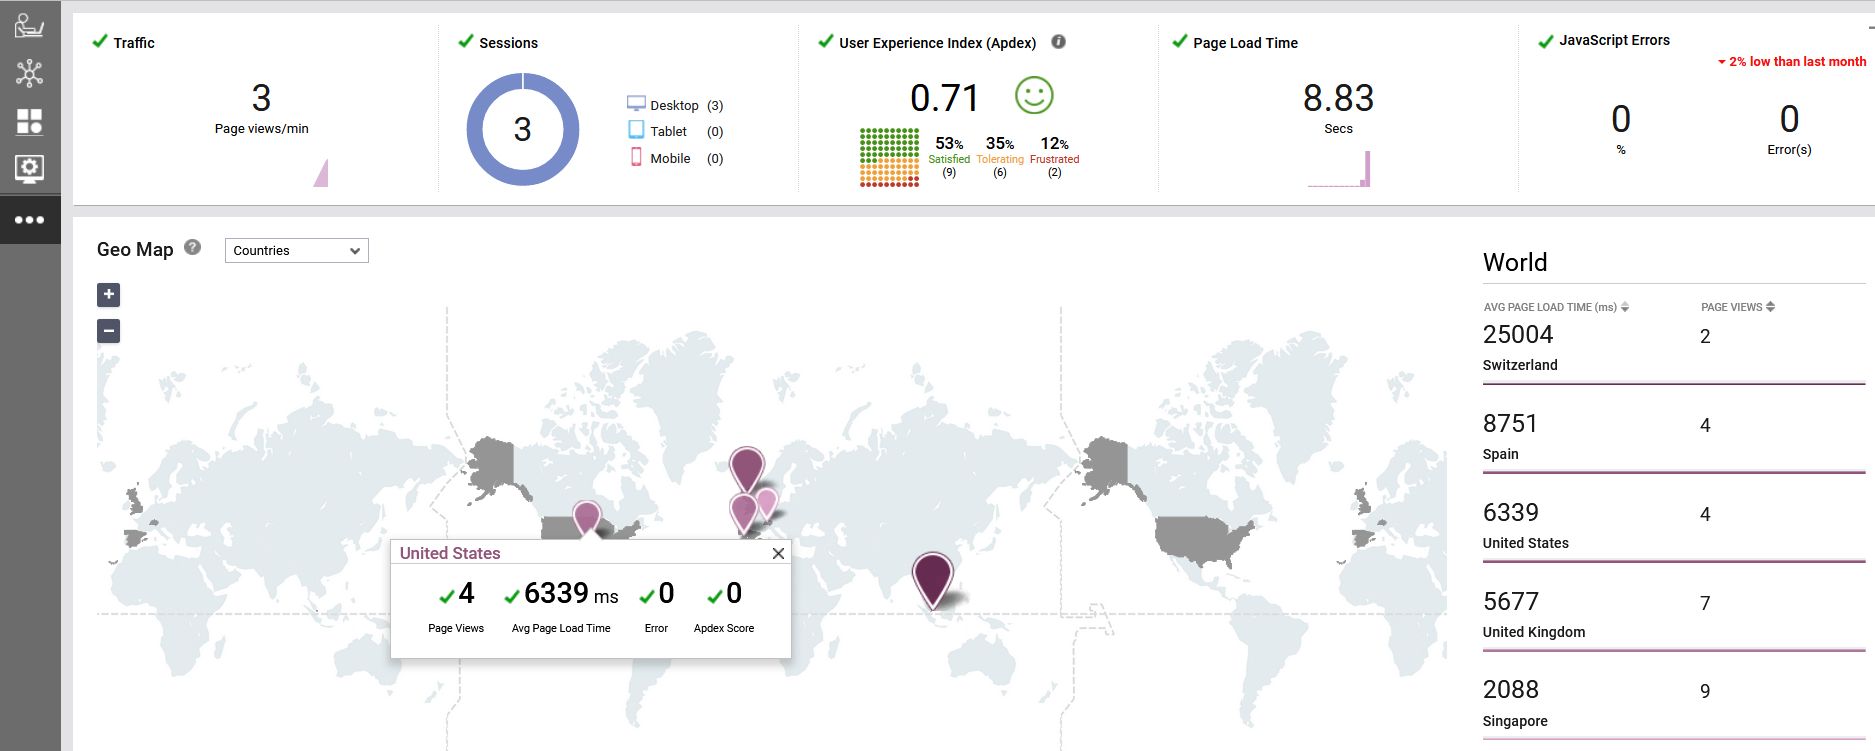Click the Apdex smiley face icon
Image resolution: width=1875 pixels, height=751 pixels.
coord(1034,96)
